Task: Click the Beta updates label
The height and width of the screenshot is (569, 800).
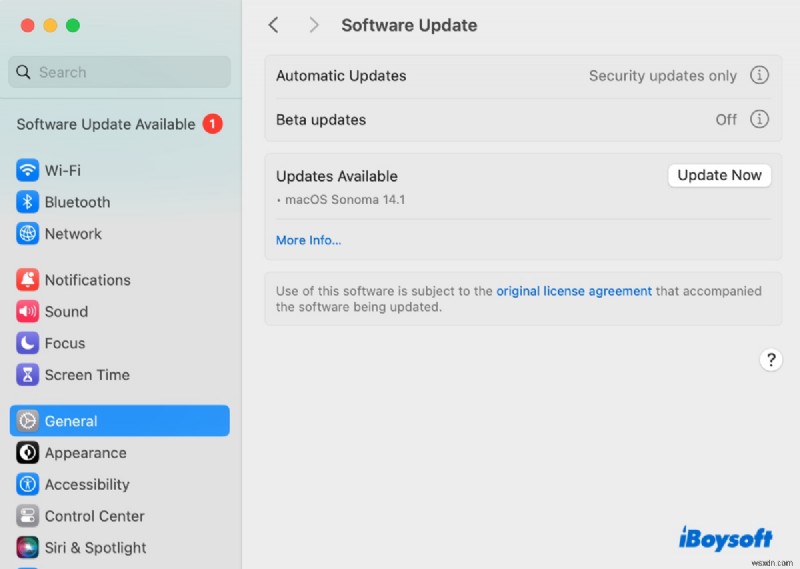Action: [x=321, y=119]
